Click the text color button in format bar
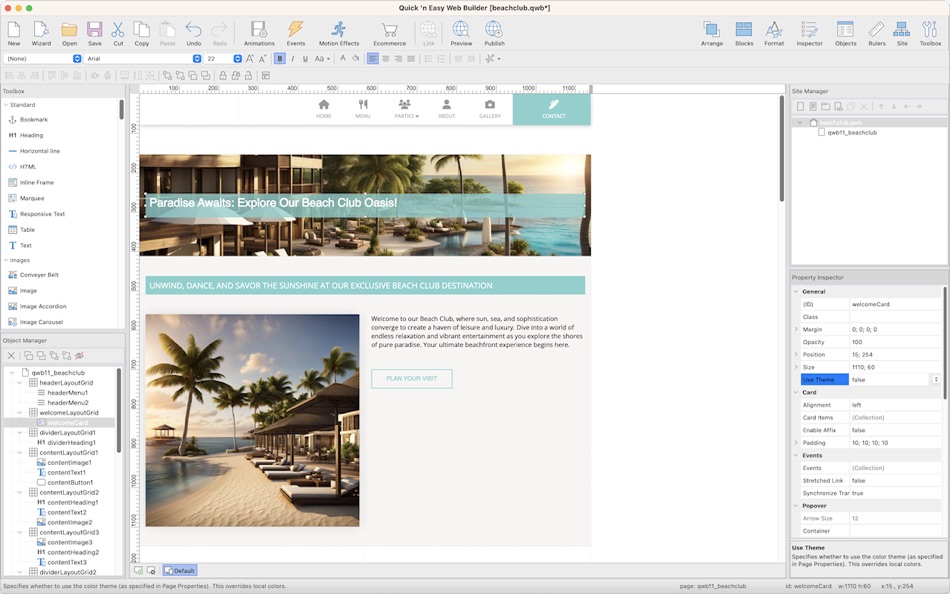Screen dimensions: 950x594 point(342,59)
